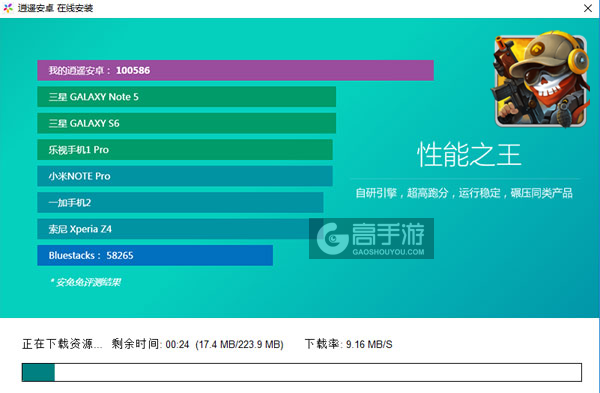This screenshot has width=600, height=393.
Task: Select the 小米NOTE Pro bar
Action: tap(185, 176)
